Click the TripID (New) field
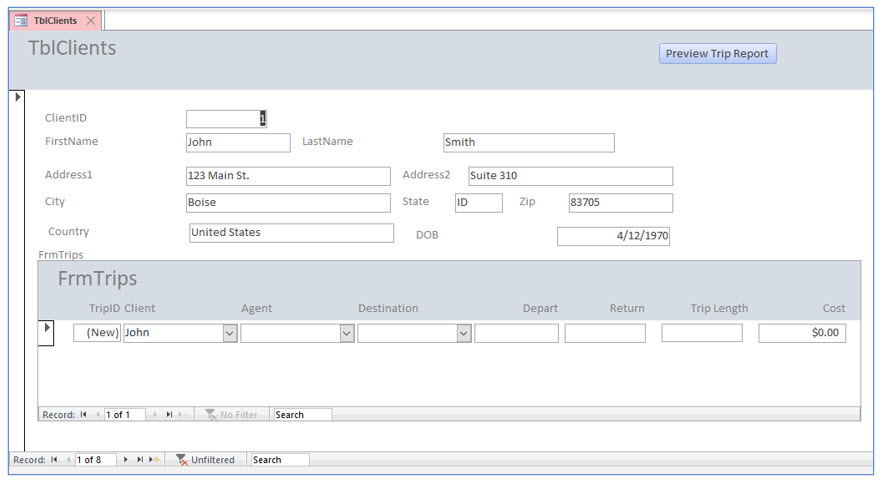Viewport: 882px width, 480px height. (x=97, y=333)
